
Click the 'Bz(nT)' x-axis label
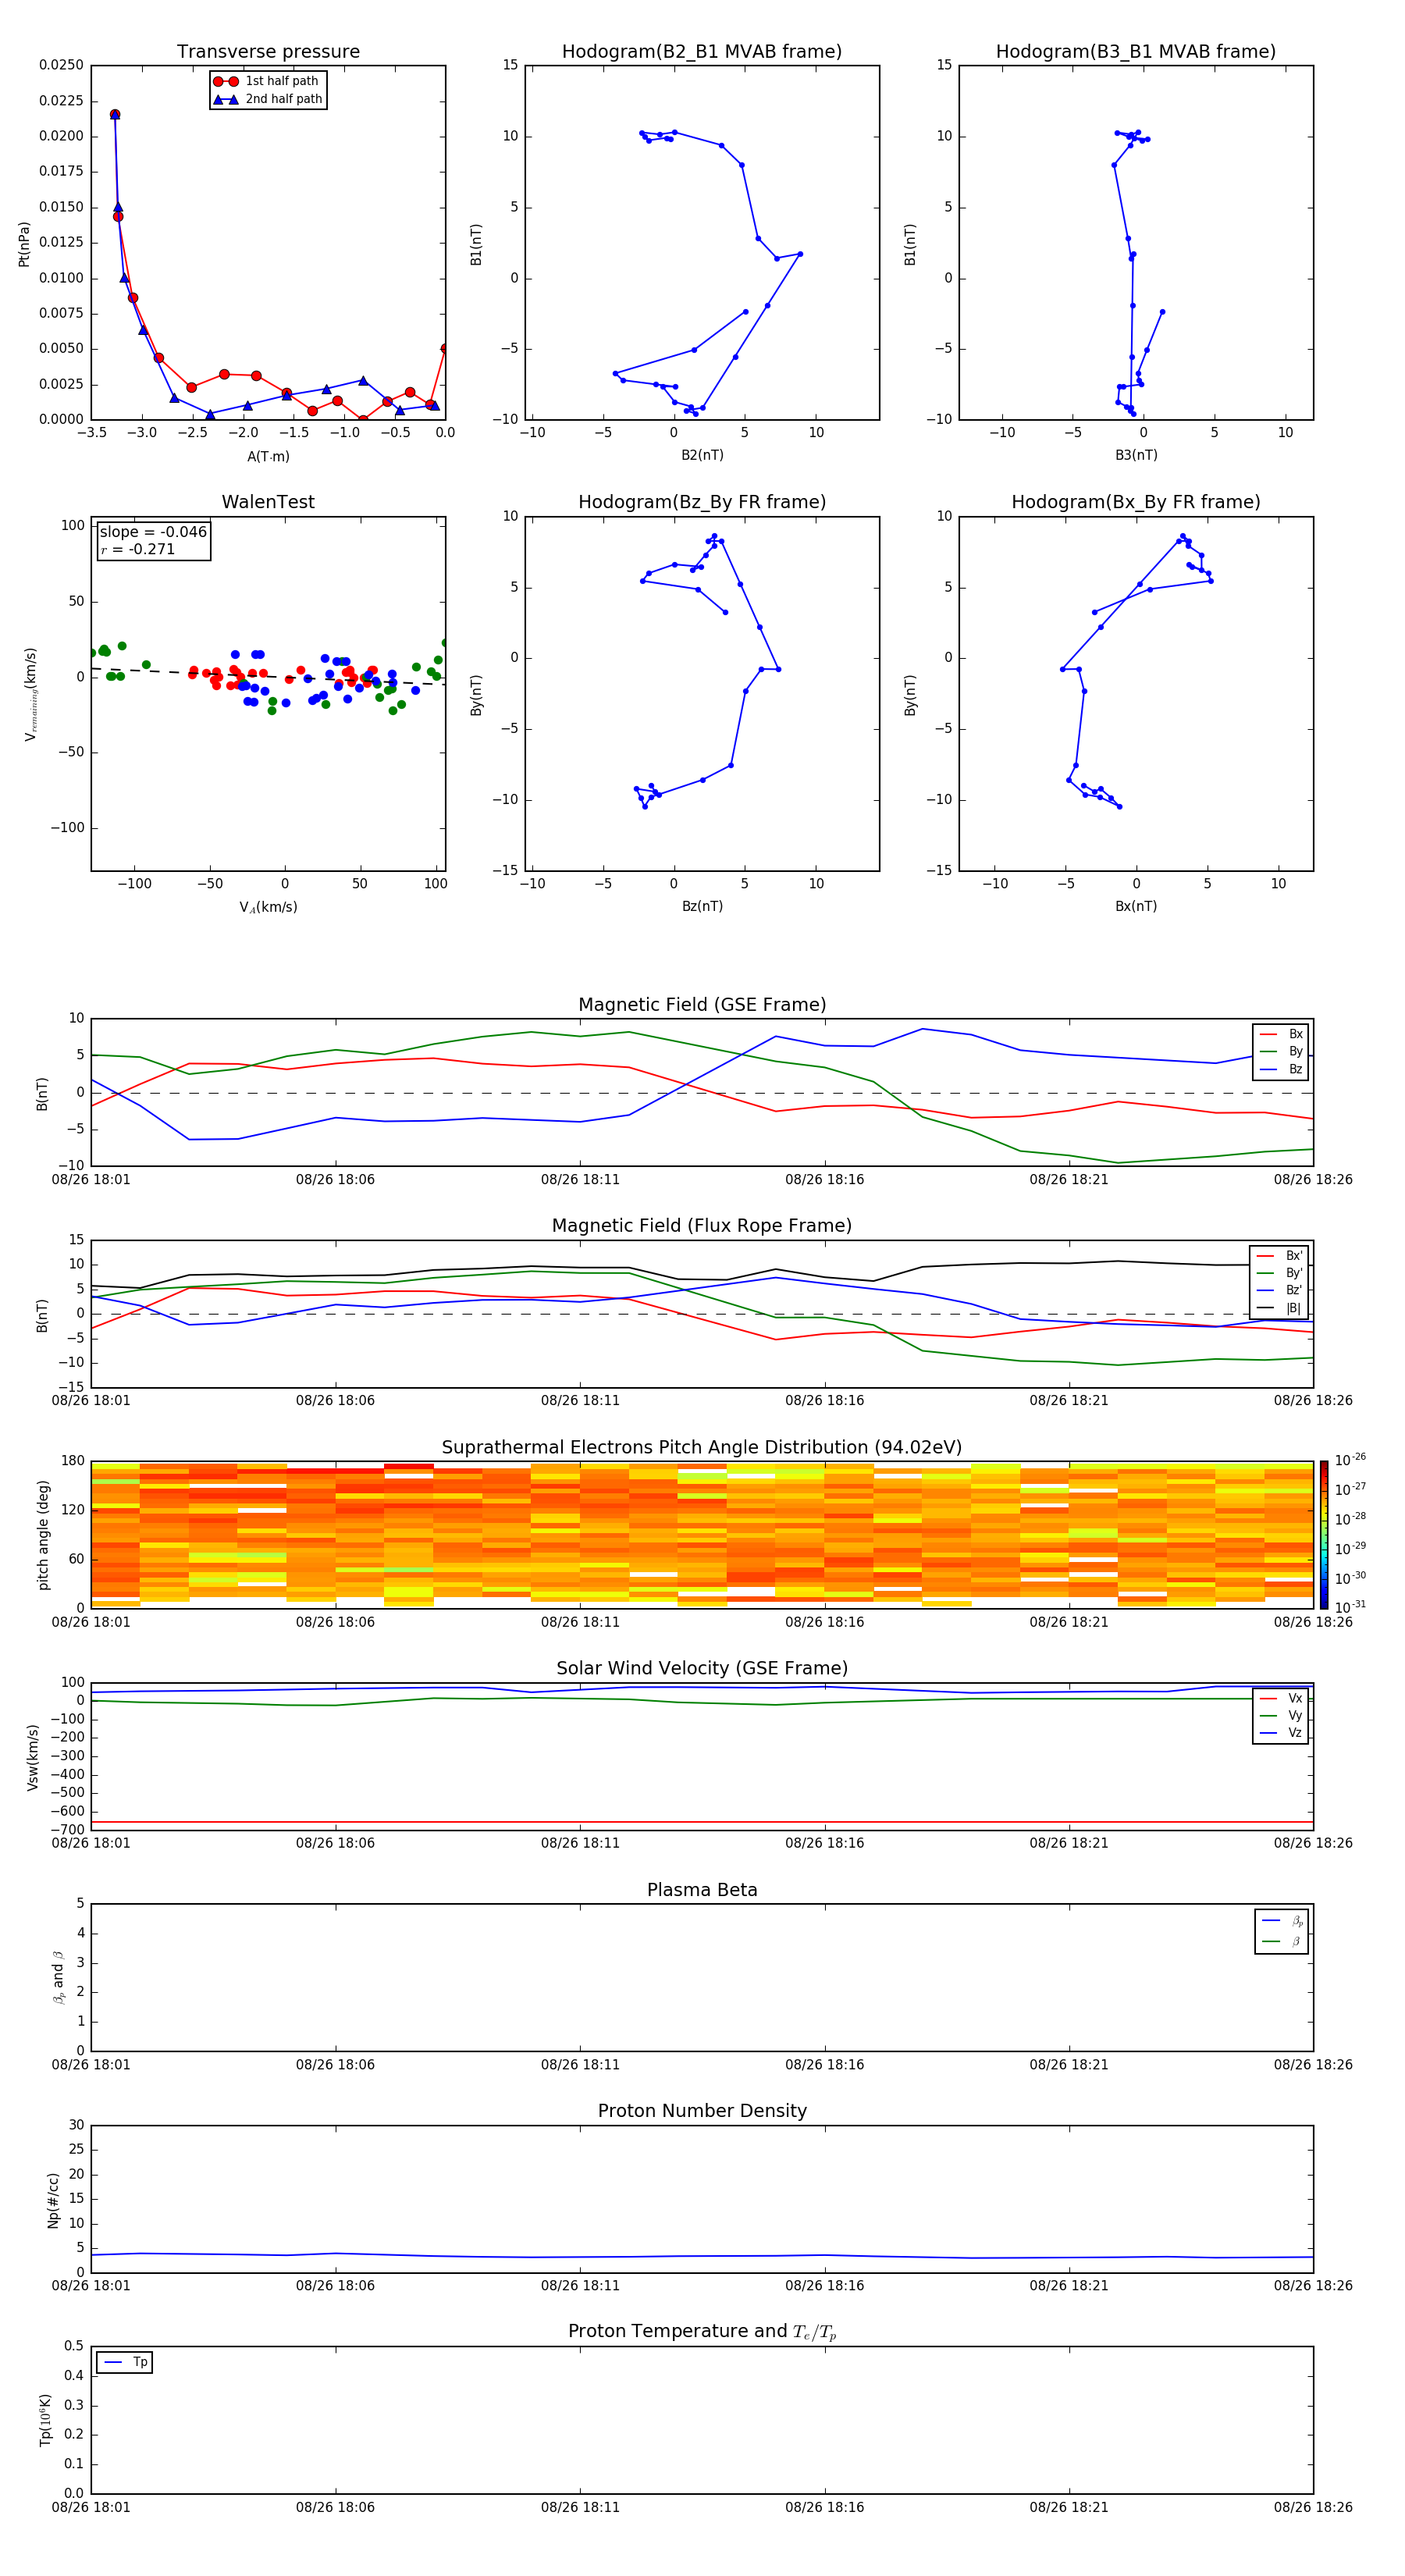(702, 906)
